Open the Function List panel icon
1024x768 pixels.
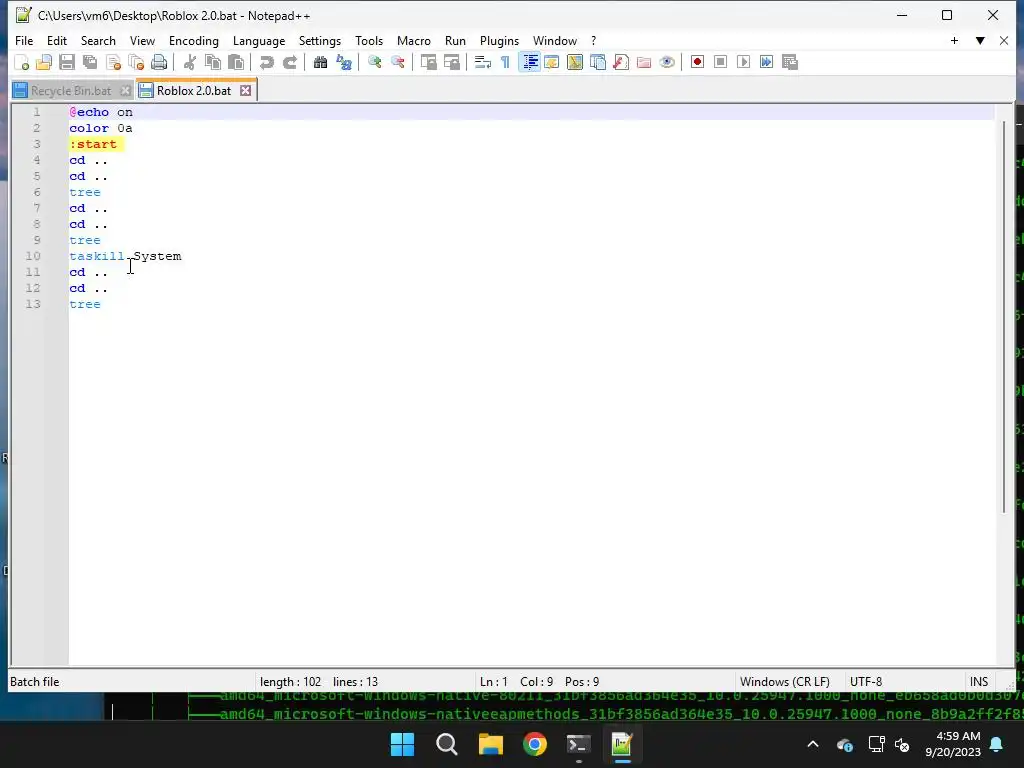tap(621, 62)
